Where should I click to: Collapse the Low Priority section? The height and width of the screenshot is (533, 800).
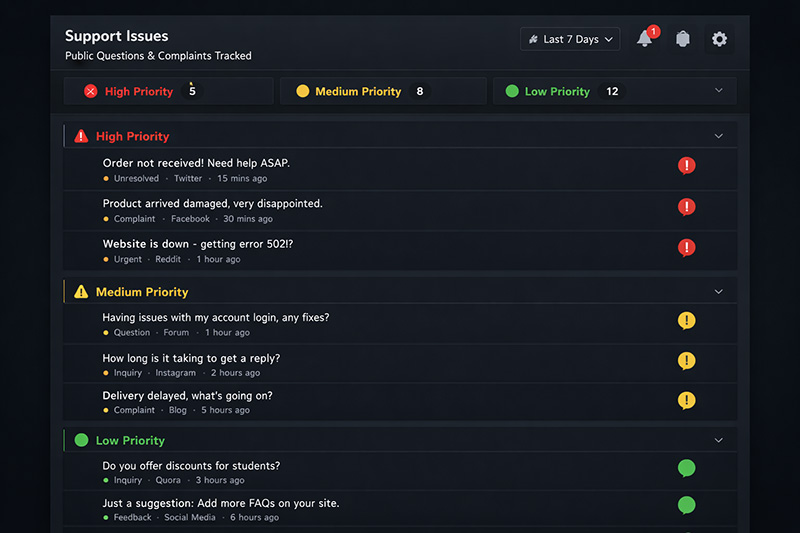[x=718, y=440]
